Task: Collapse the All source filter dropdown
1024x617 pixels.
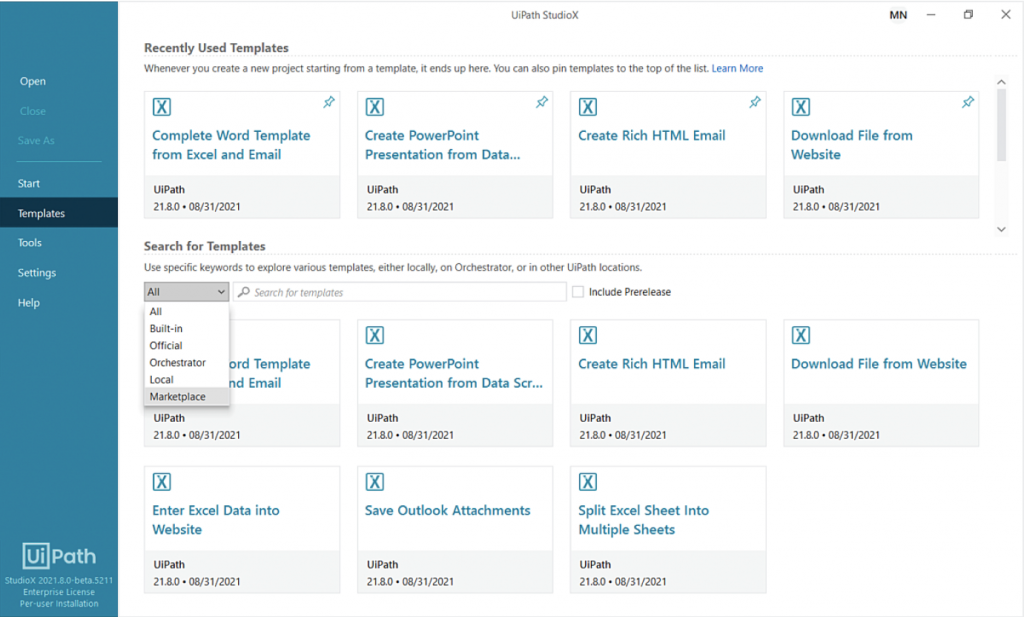Action: (186, 292)
